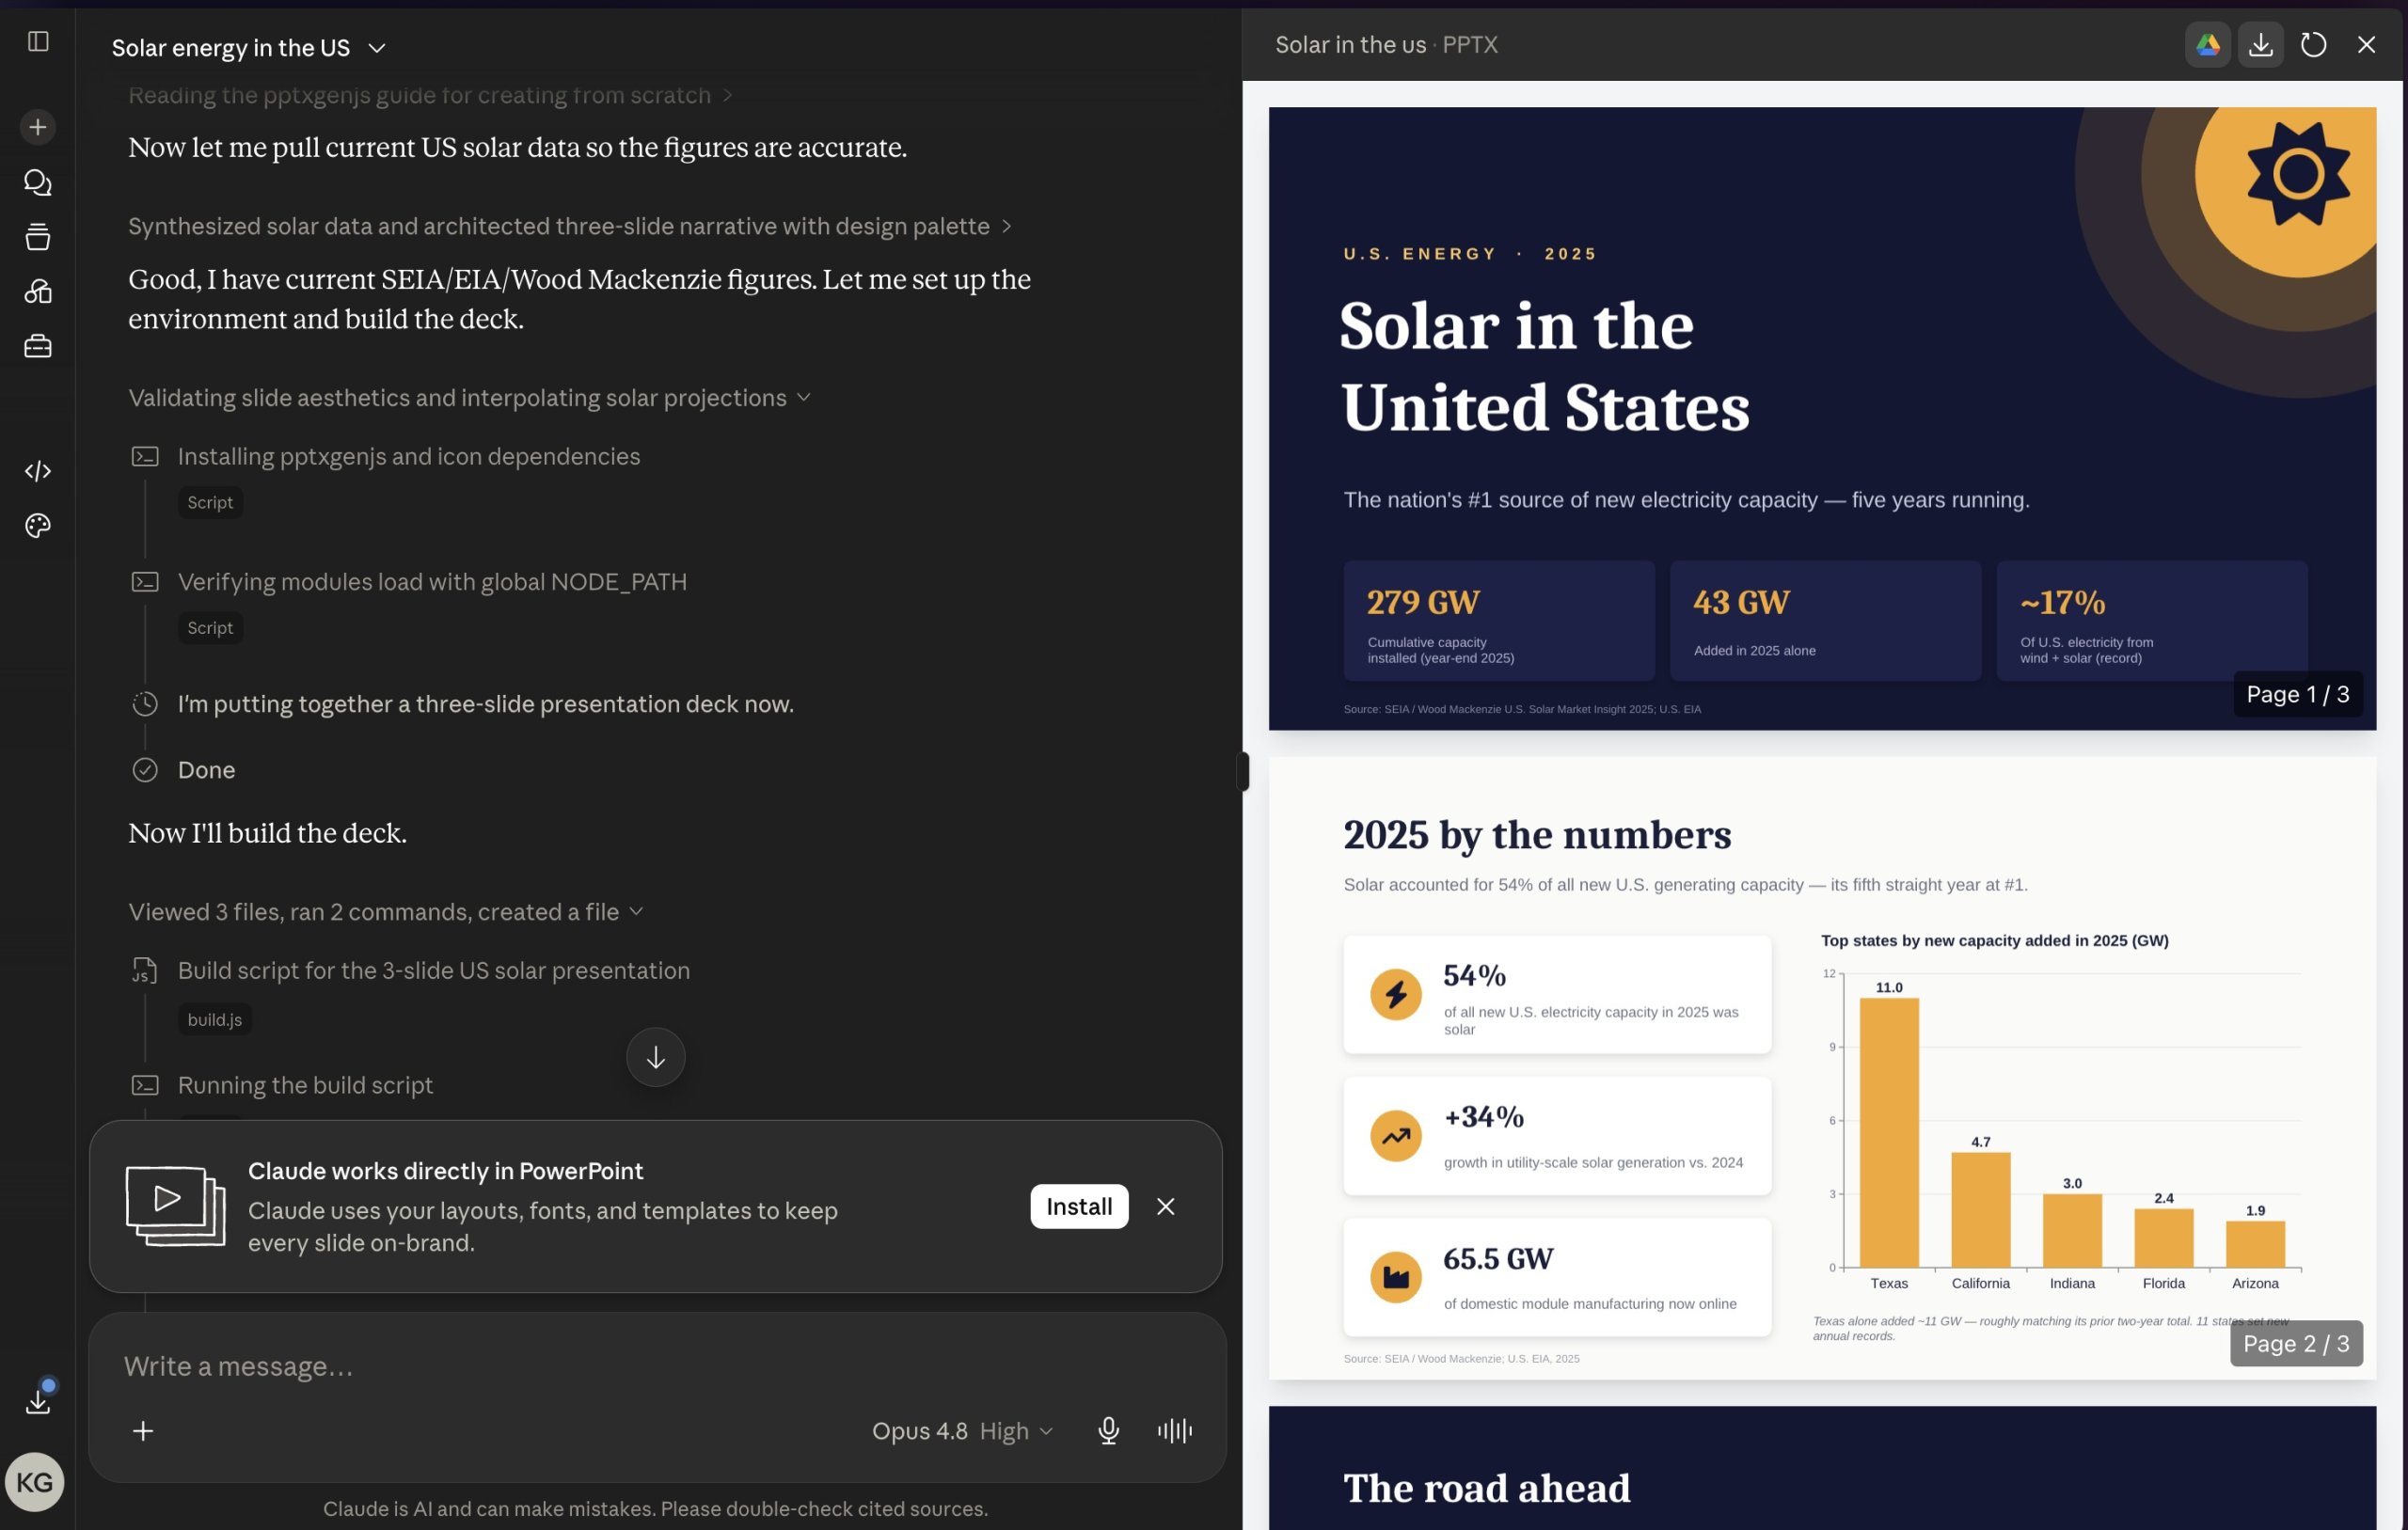2408x1530 pixels.
Task: Expand Reading the pptxgenjs guide step
Action: pyautogui.click(x=430, y=96)
